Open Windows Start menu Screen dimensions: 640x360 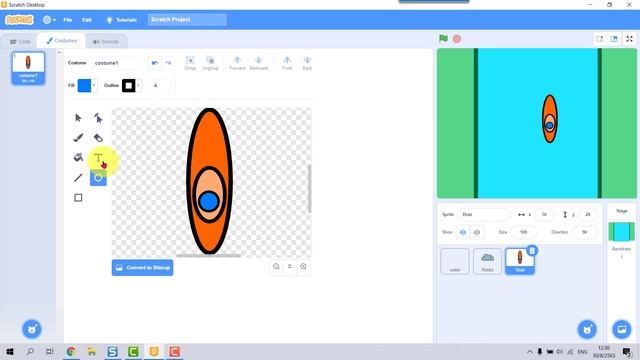tap(10, 351)
